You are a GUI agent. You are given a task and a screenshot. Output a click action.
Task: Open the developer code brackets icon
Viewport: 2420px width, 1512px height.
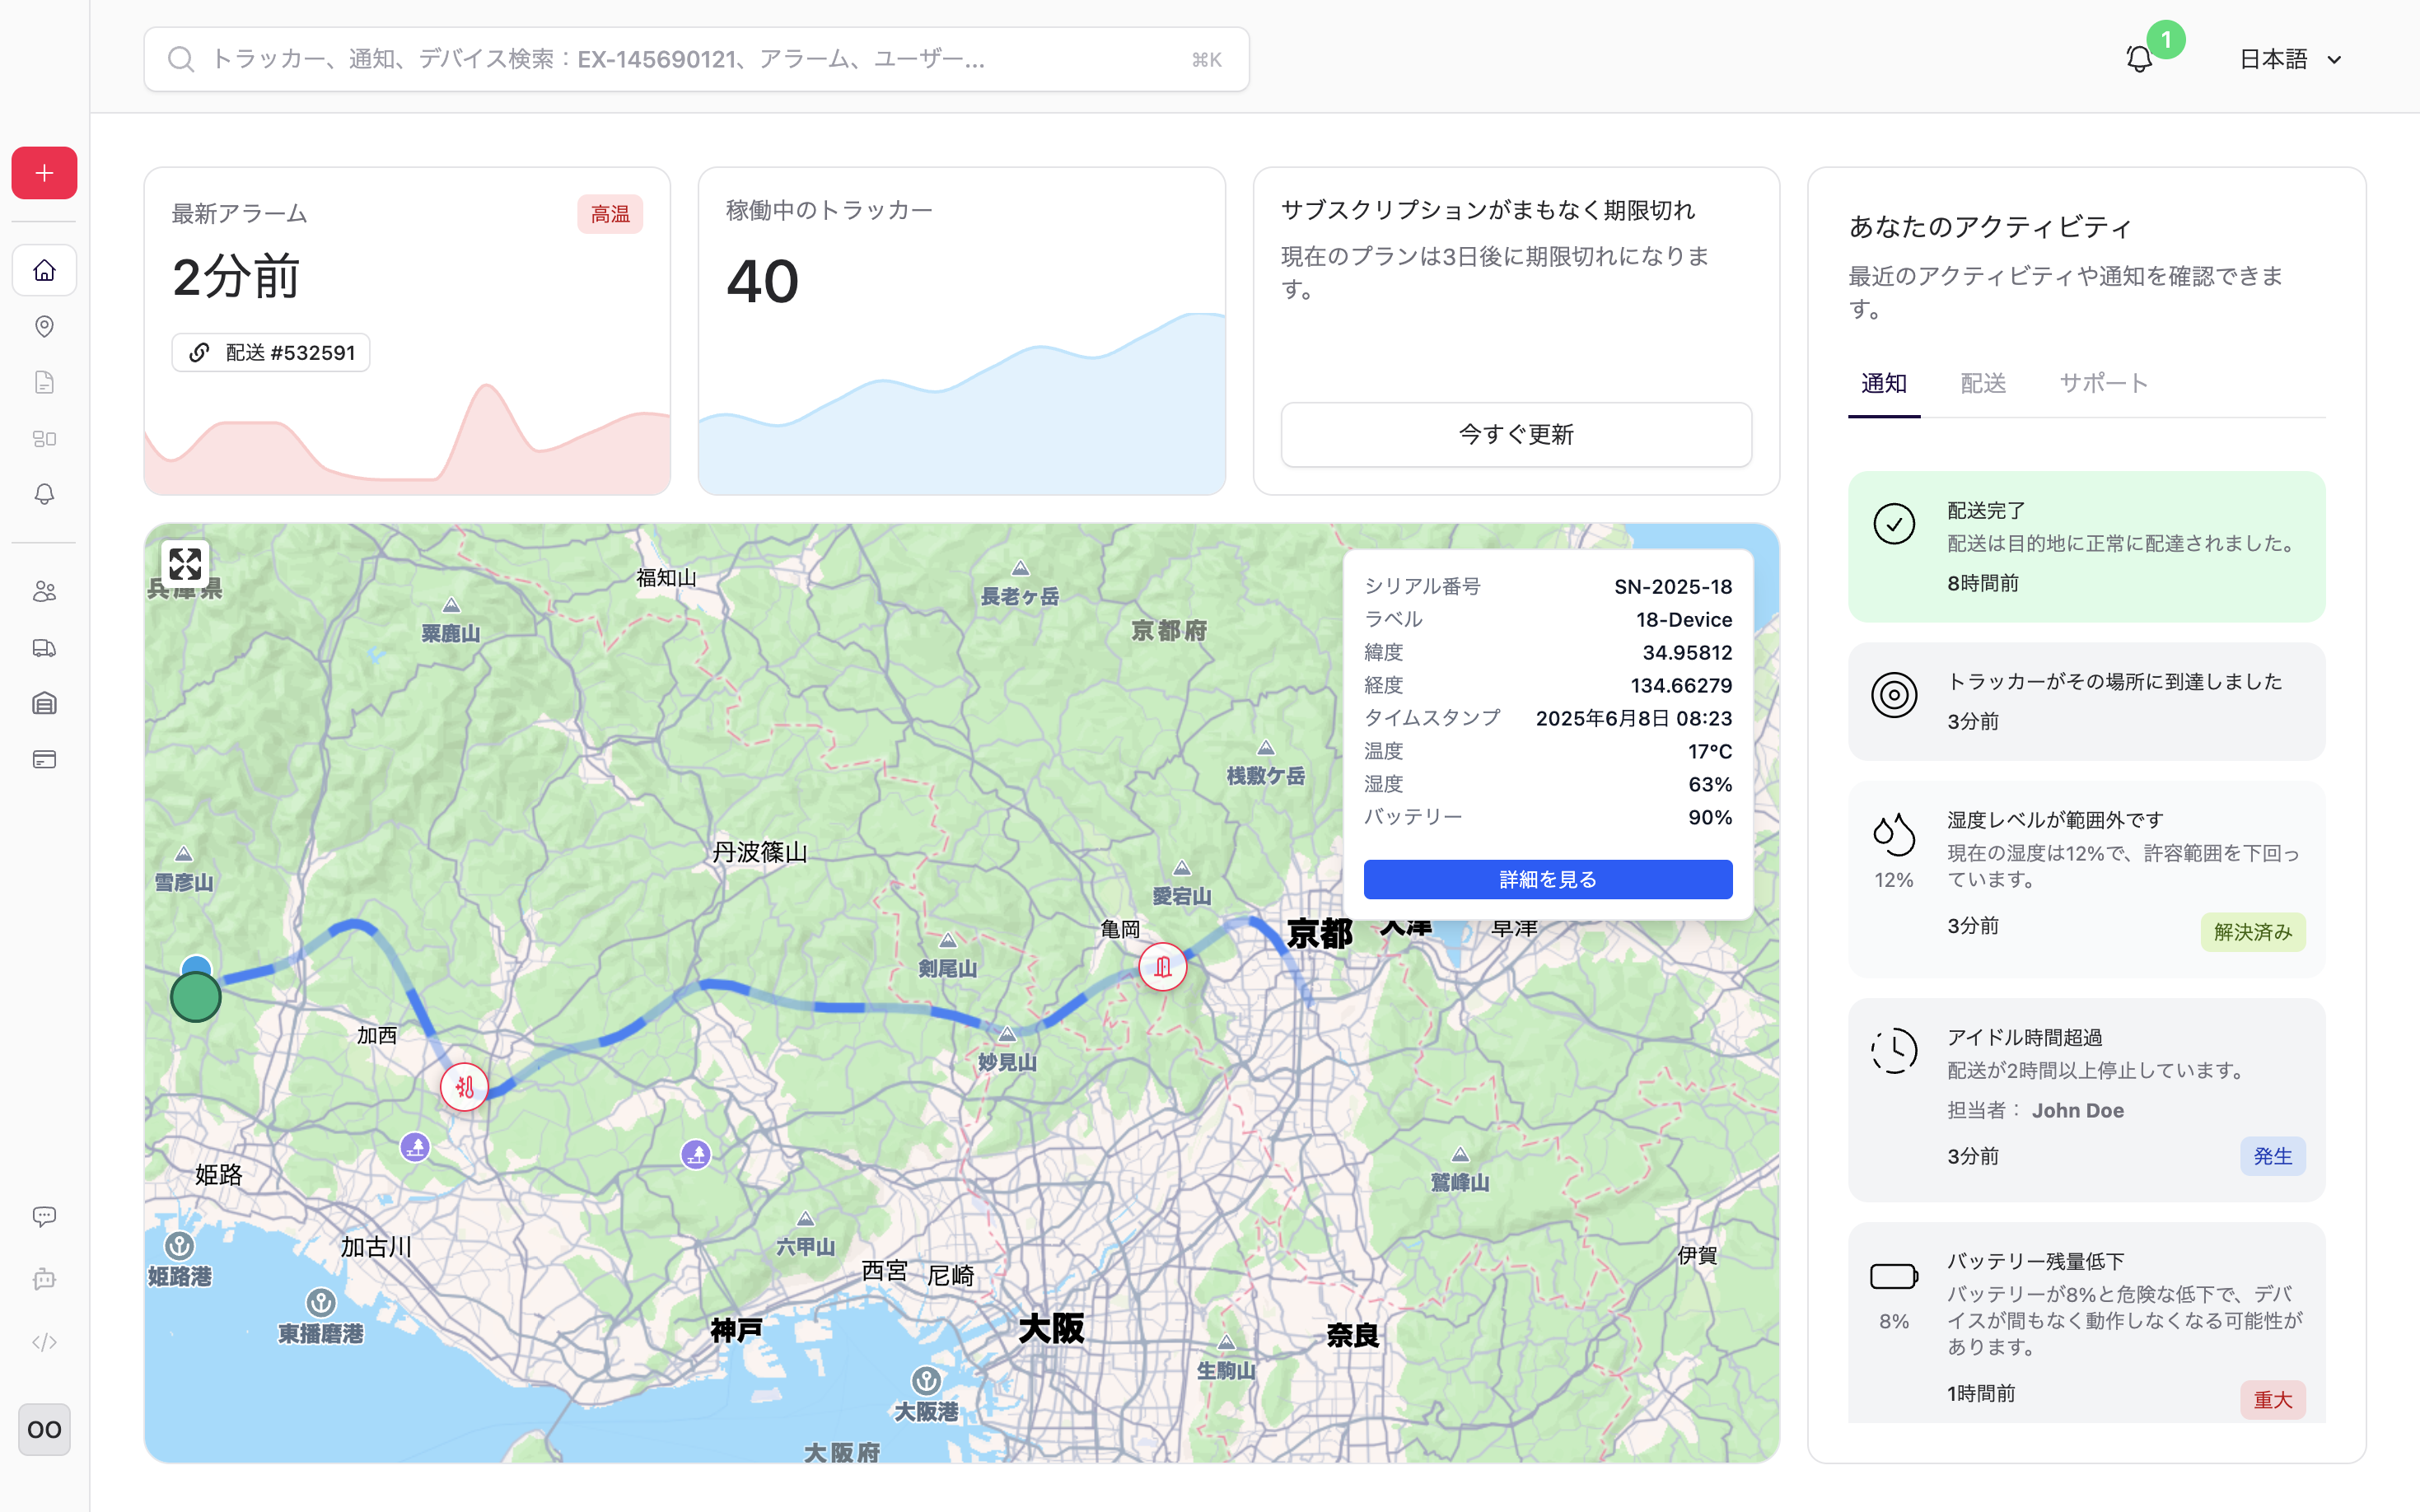point(44,1342)
